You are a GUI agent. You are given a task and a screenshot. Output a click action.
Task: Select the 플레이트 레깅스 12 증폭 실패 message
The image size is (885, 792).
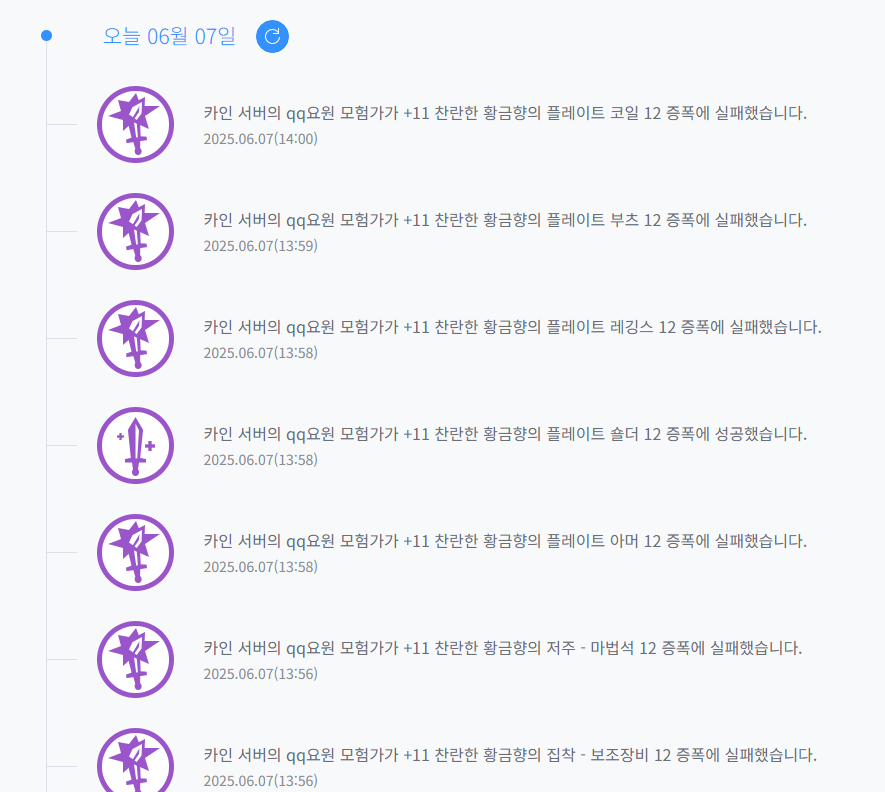tap(512, 327)
